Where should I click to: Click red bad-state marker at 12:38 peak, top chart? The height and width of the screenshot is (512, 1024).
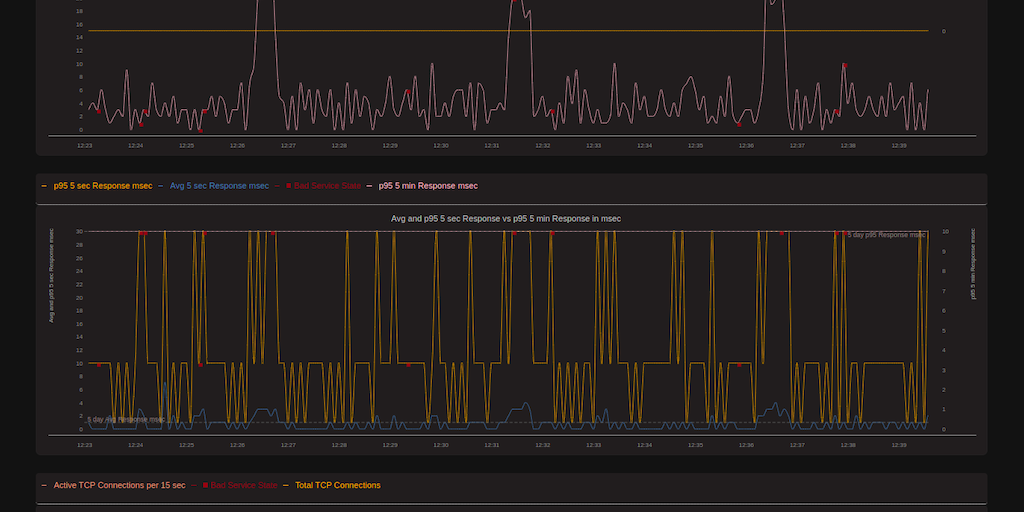coord(844,65)
